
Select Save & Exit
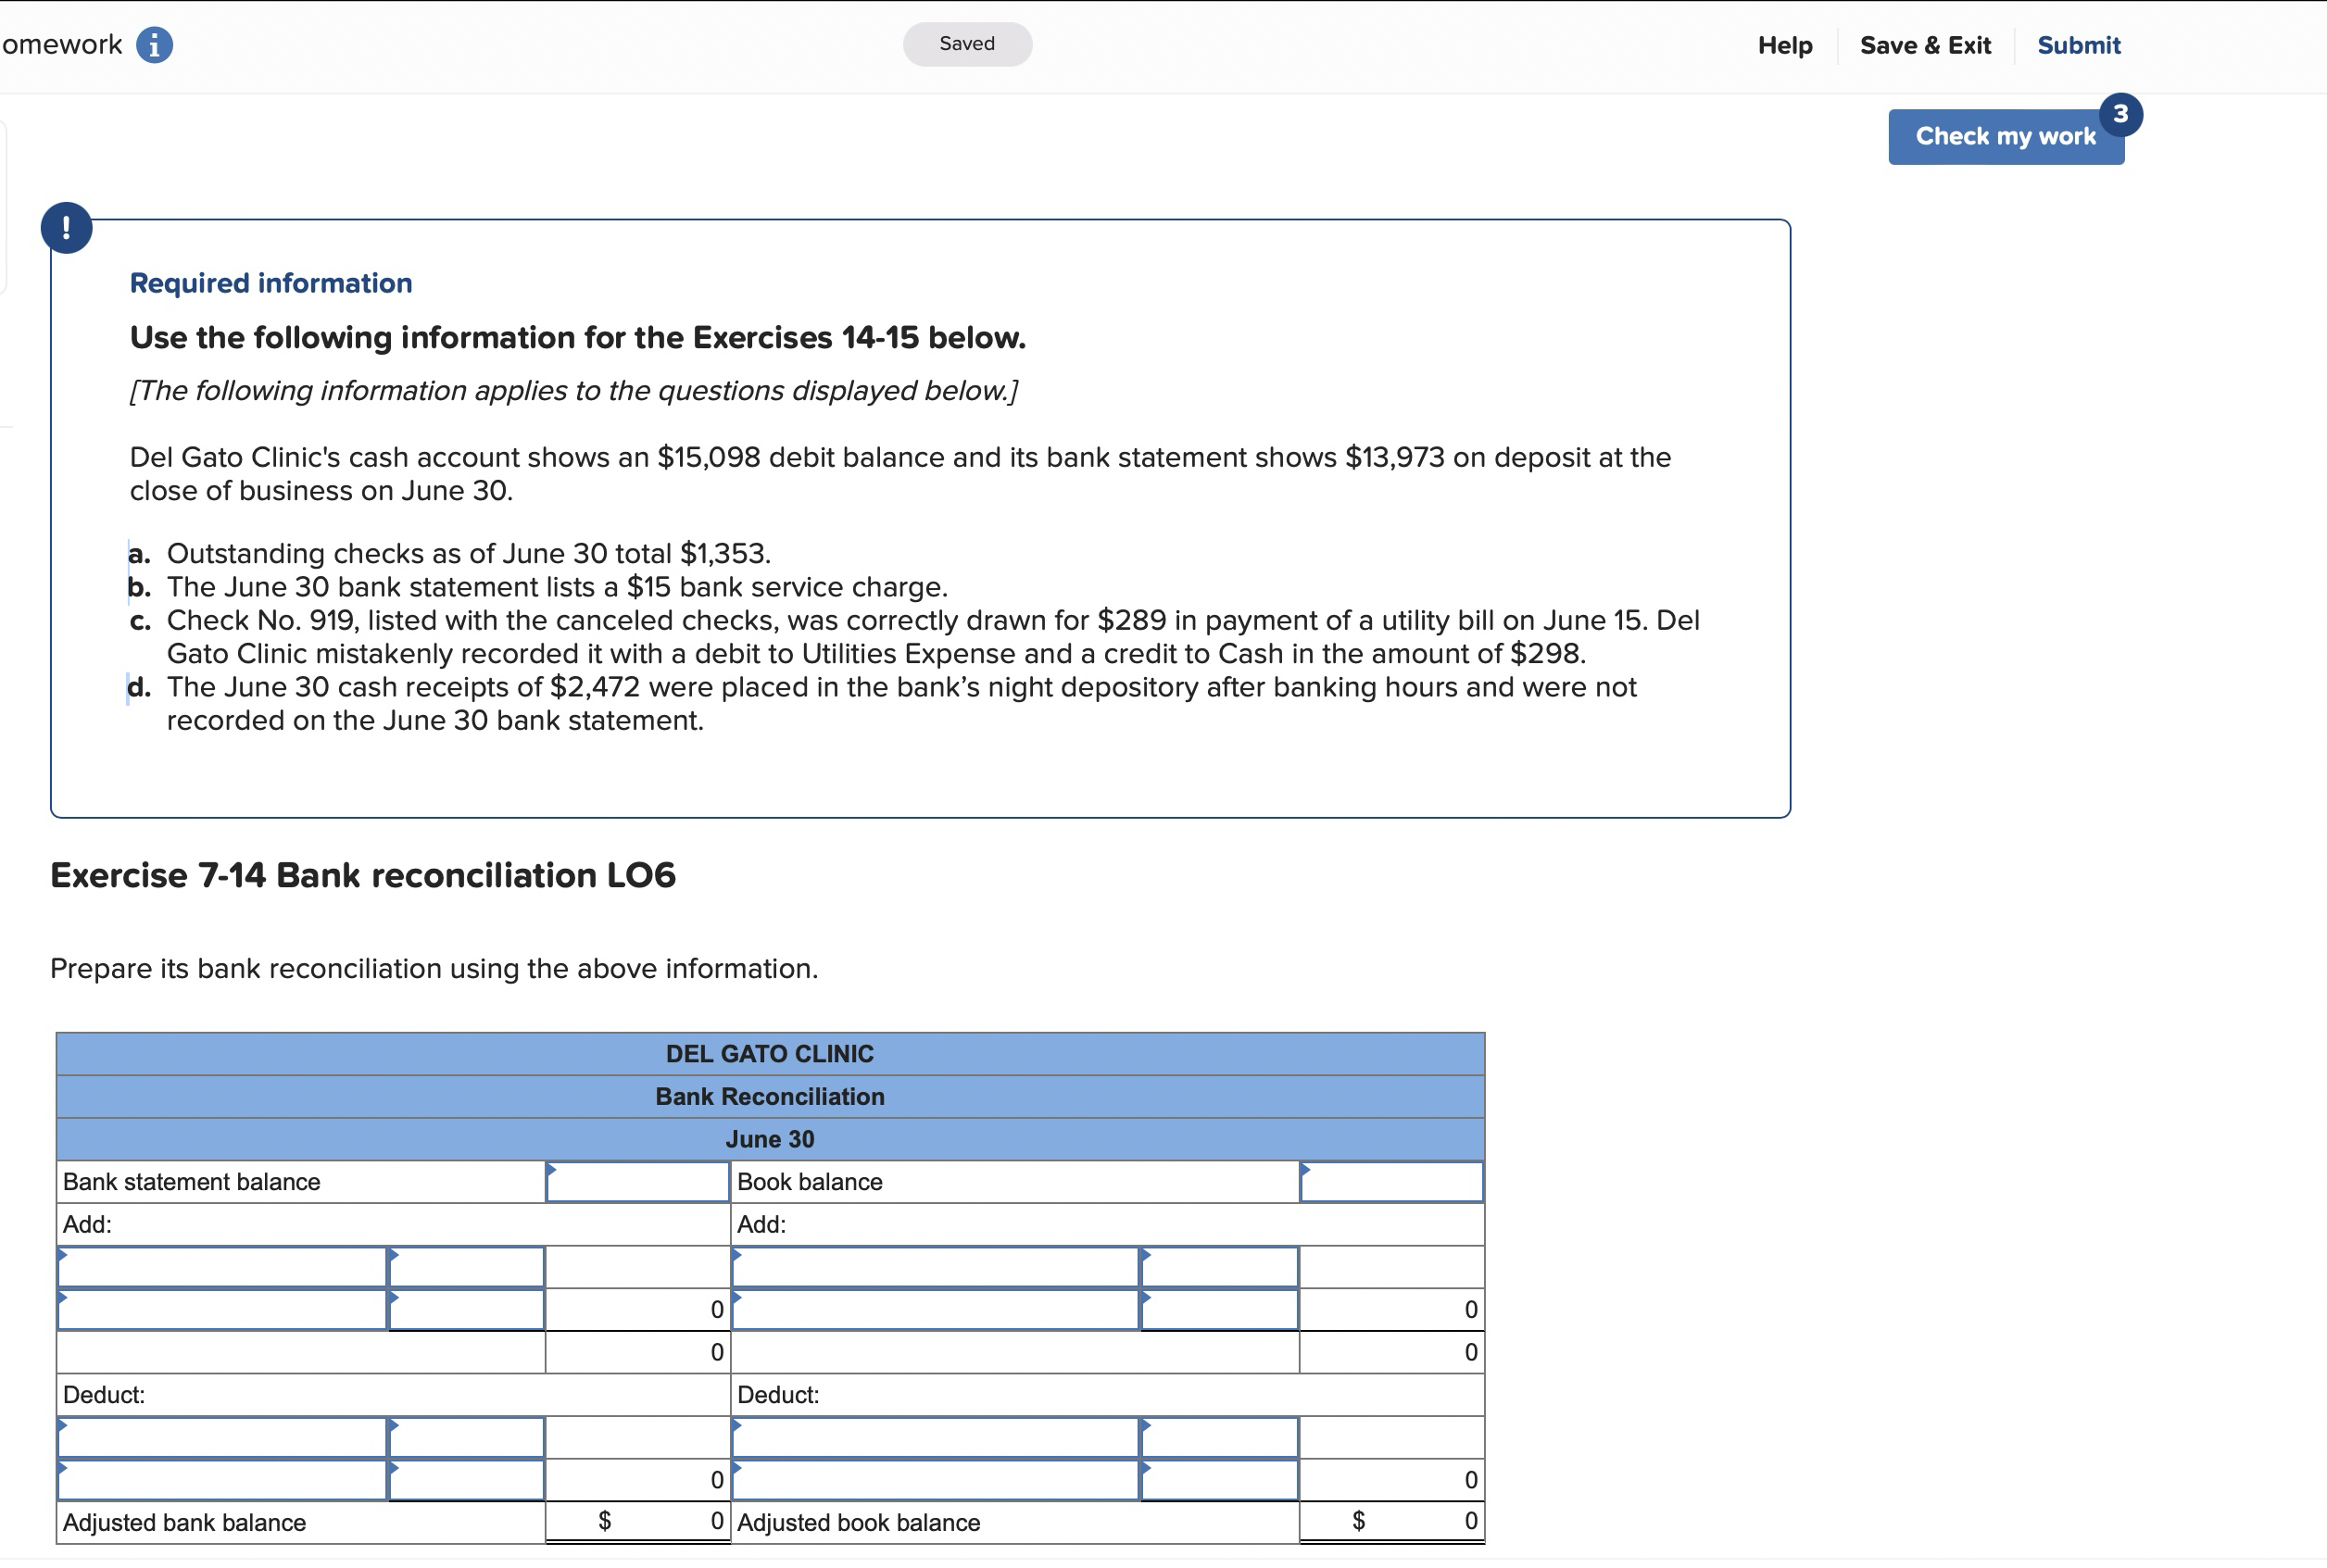tap(1924, 45)
